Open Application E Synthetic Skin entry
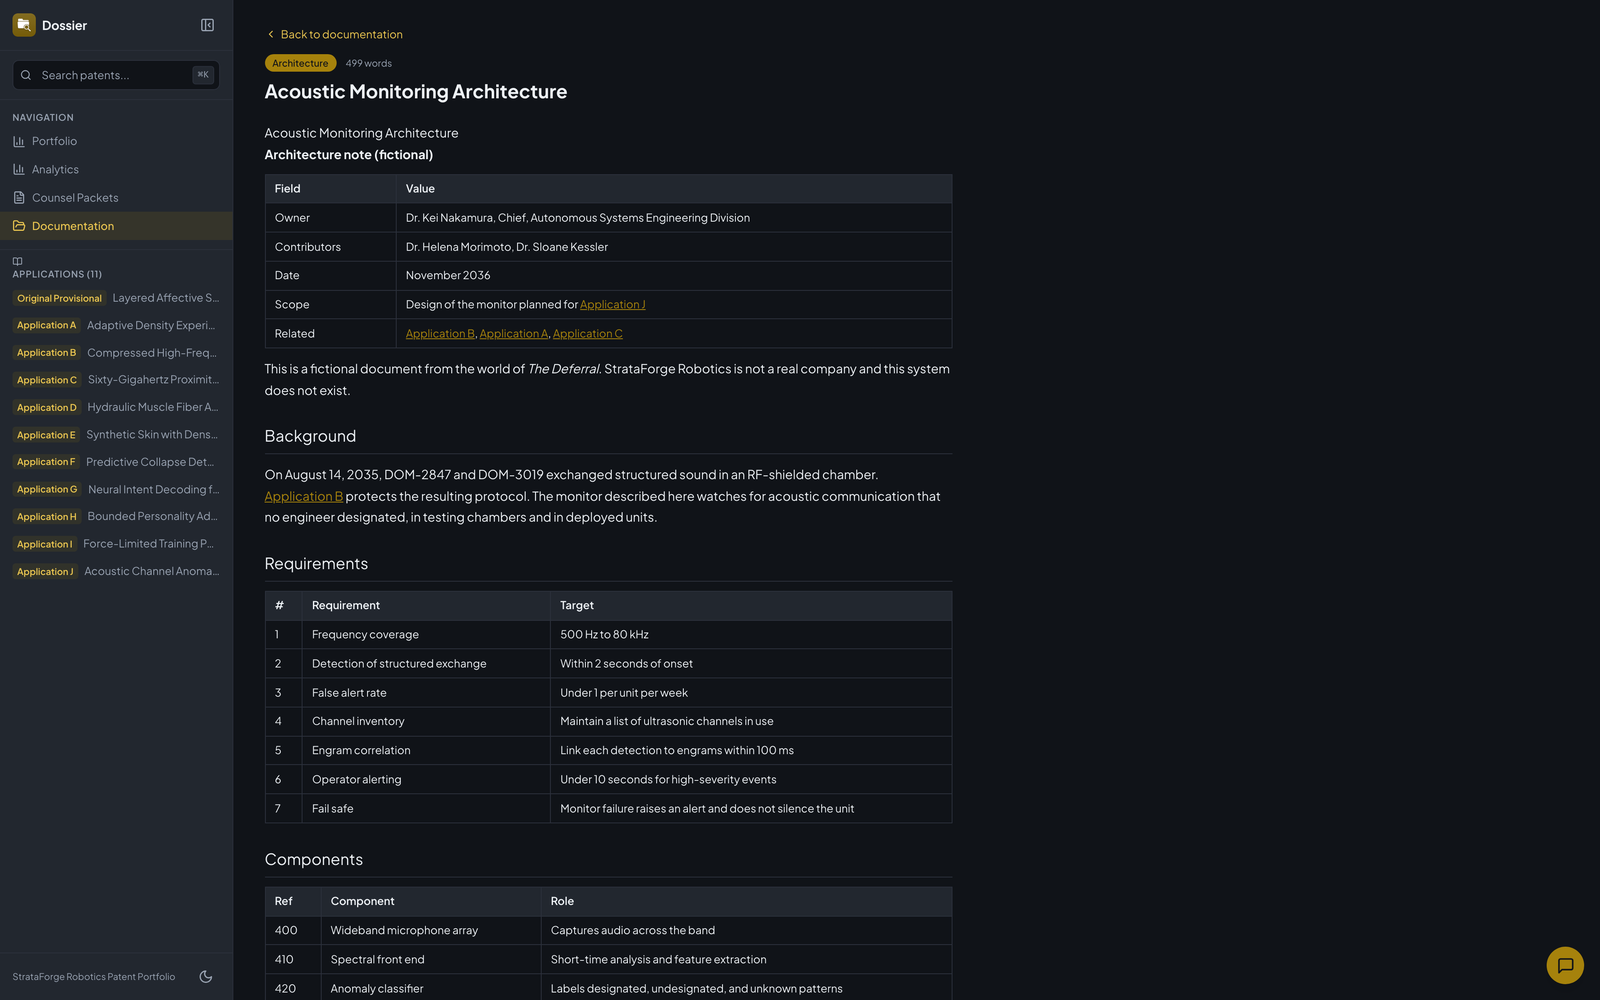 coord(116,435)
